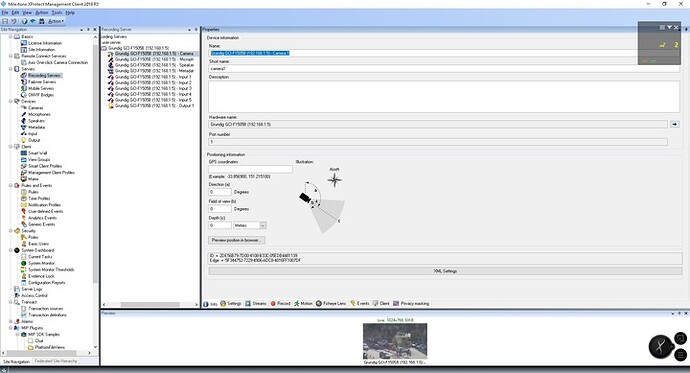Select Axis One-click Camera Connection
The height and width of the screenshot is (373, 690).
point(58,62)
